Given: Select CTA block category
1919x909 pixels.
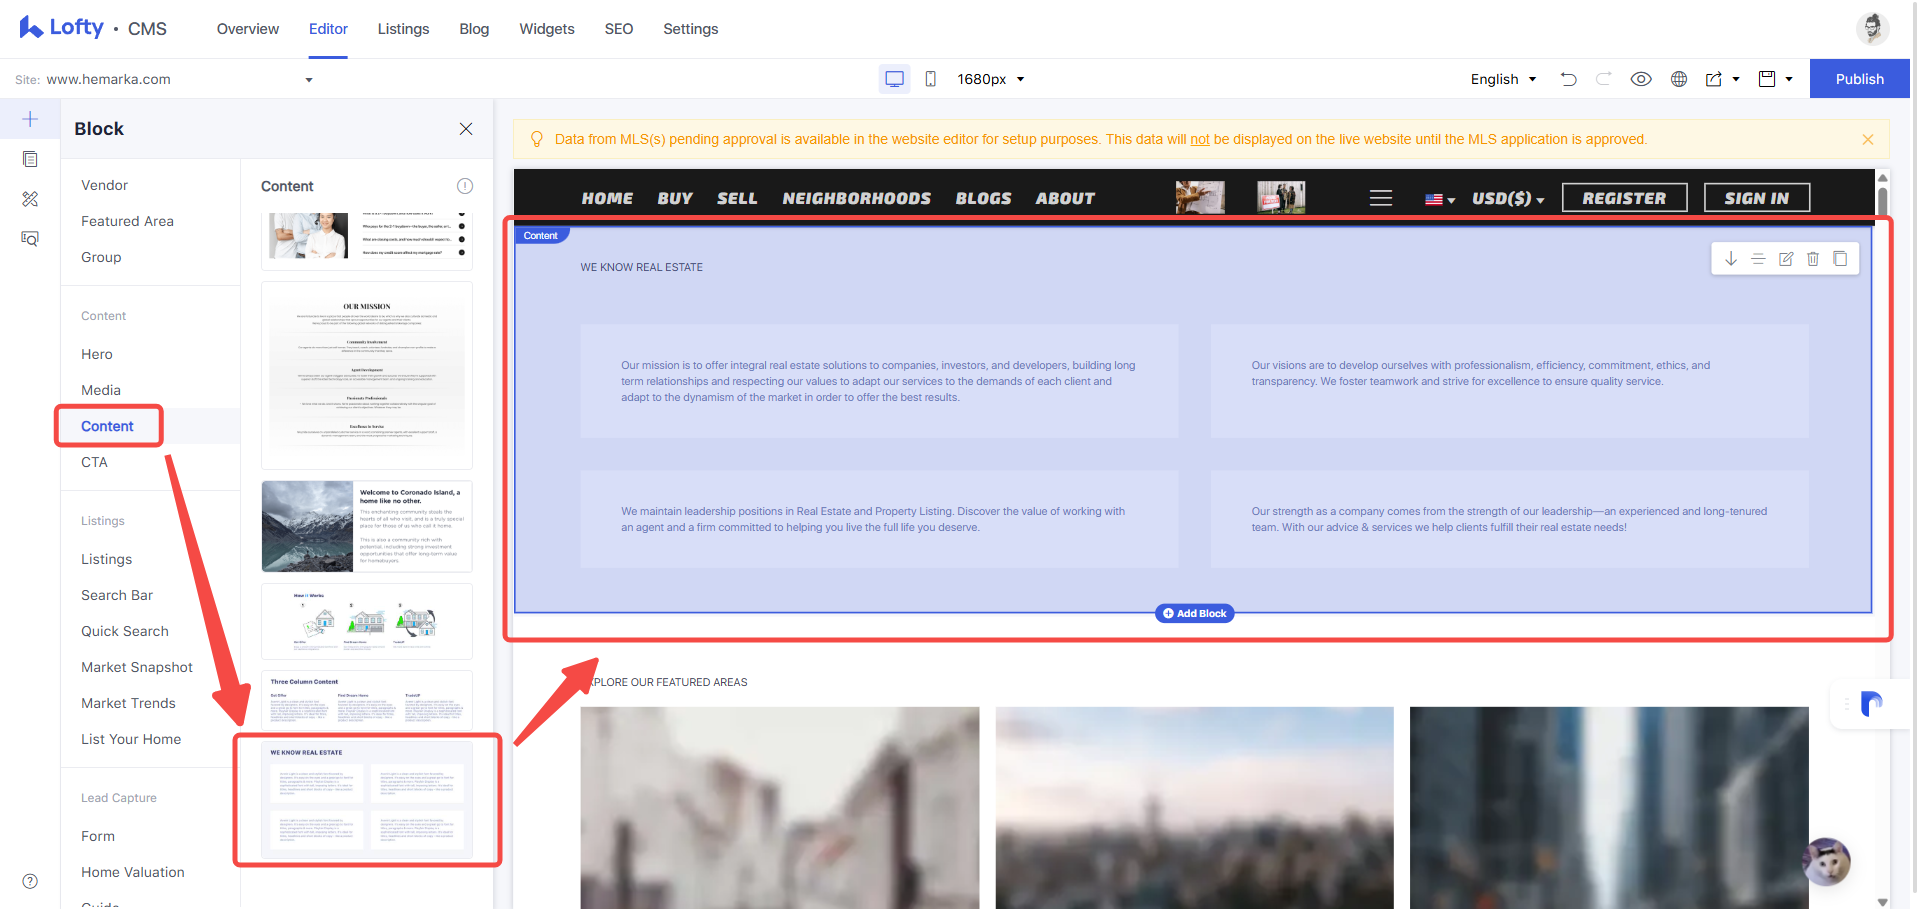Looking at the screenshot, I should pyautogui.click(x=94, y=462).
